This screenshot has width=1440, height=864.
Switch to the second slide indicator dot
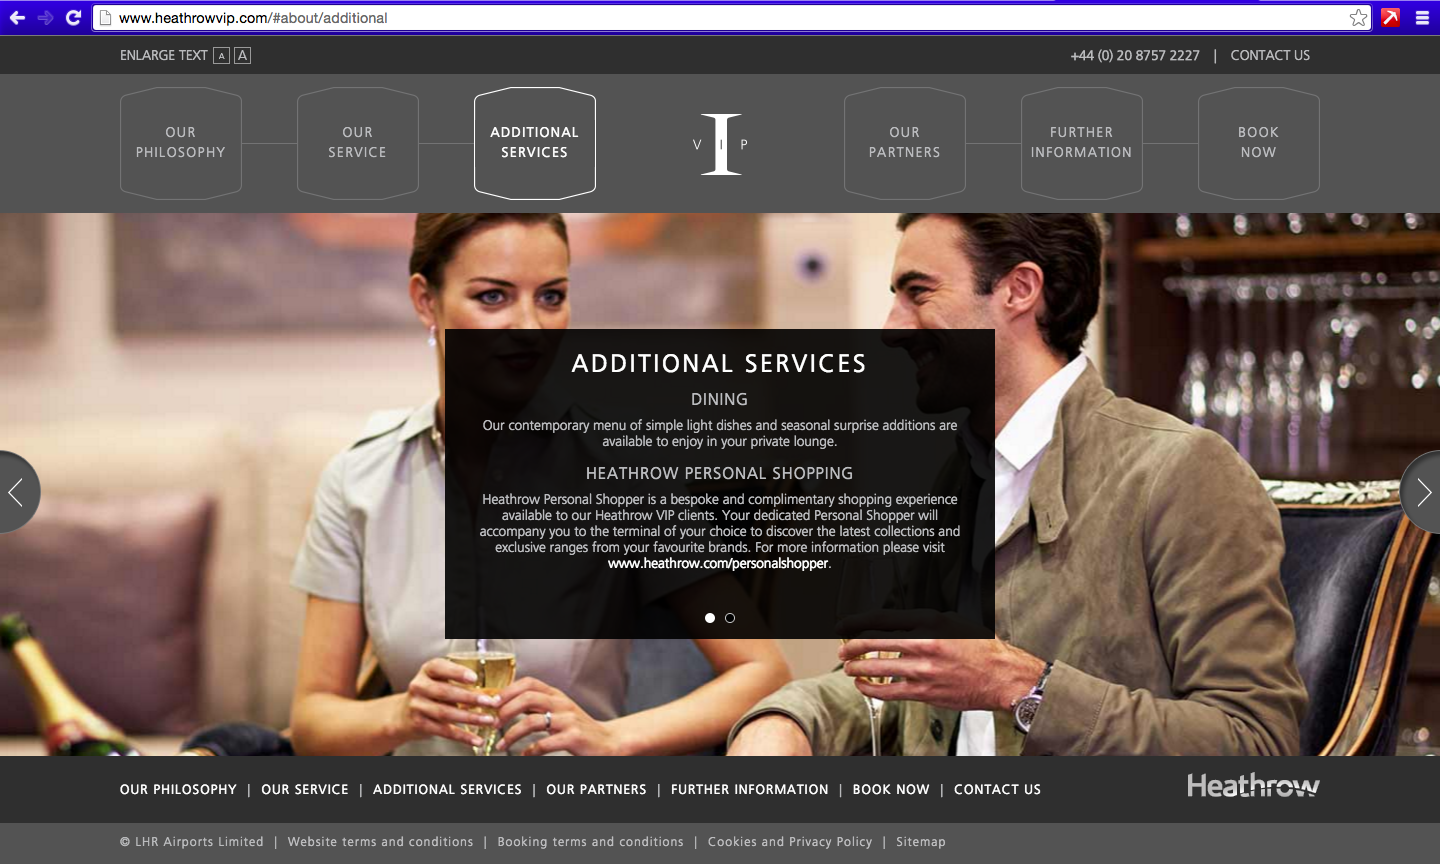(730, 618)
